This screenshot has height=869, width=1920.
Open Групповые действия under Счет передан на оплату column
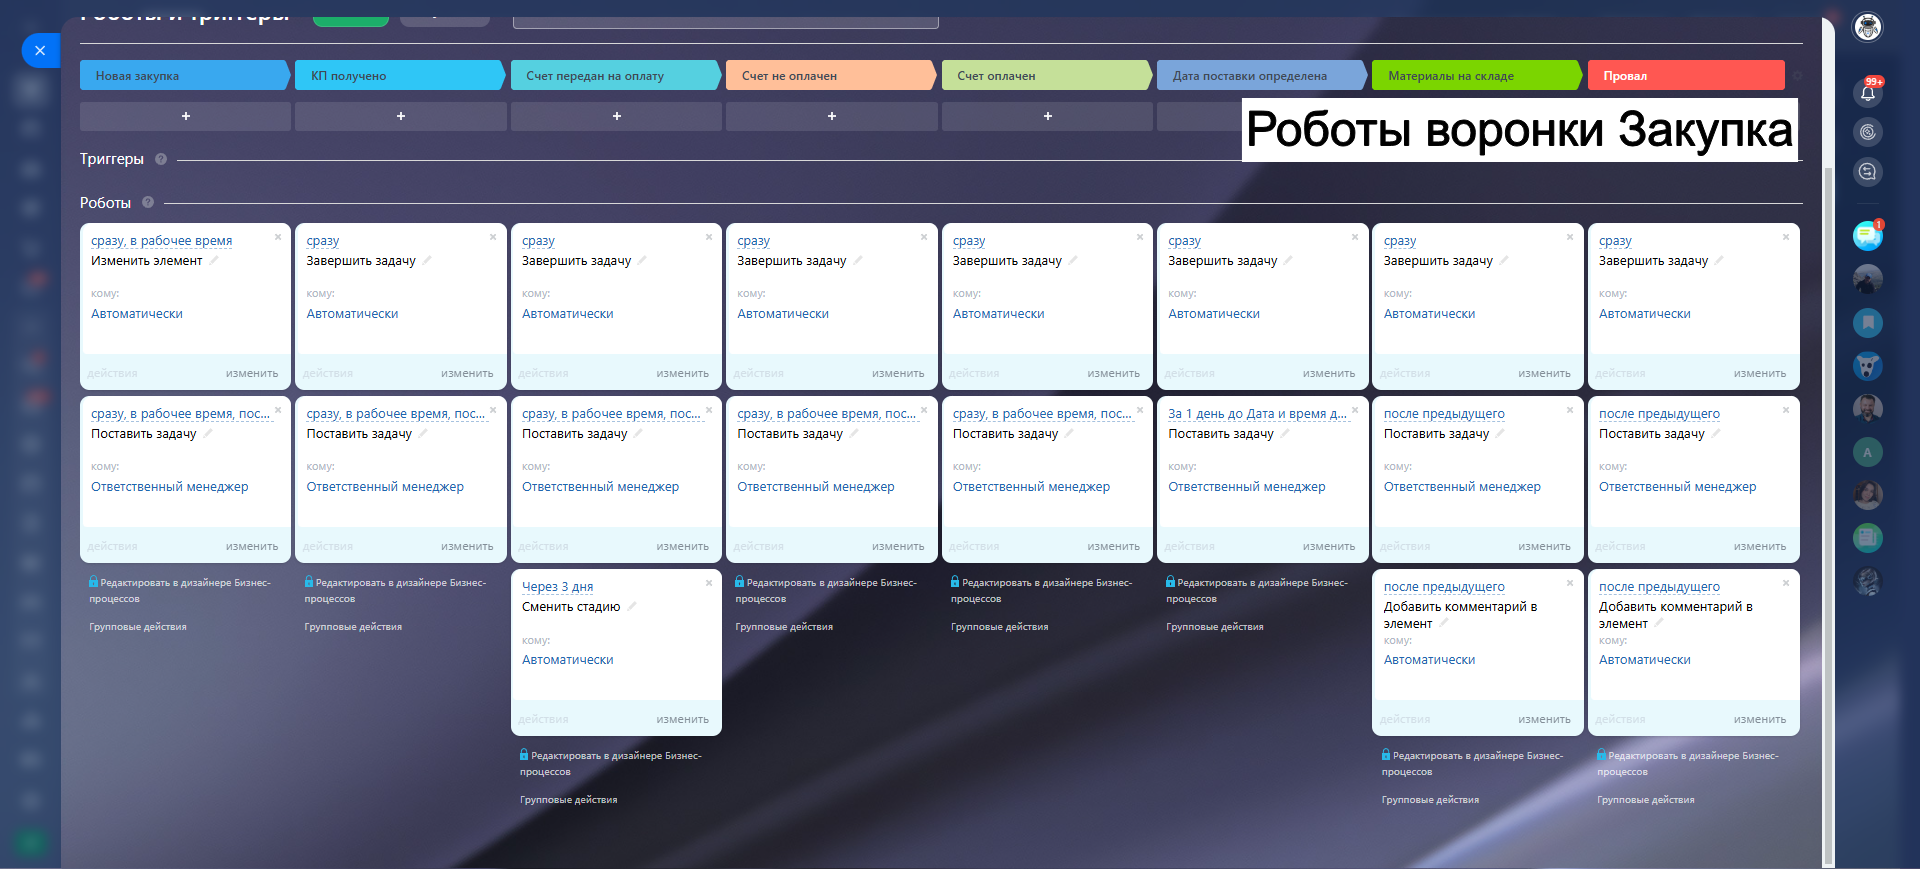(569, 800)
